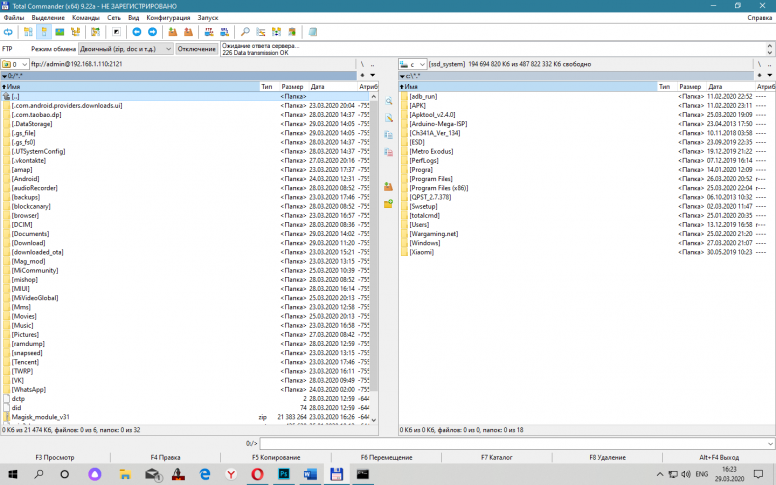The width and height of the screenshot is (776, 485).
Task: Open the find files magnifier icon
Action: point(245,32)
